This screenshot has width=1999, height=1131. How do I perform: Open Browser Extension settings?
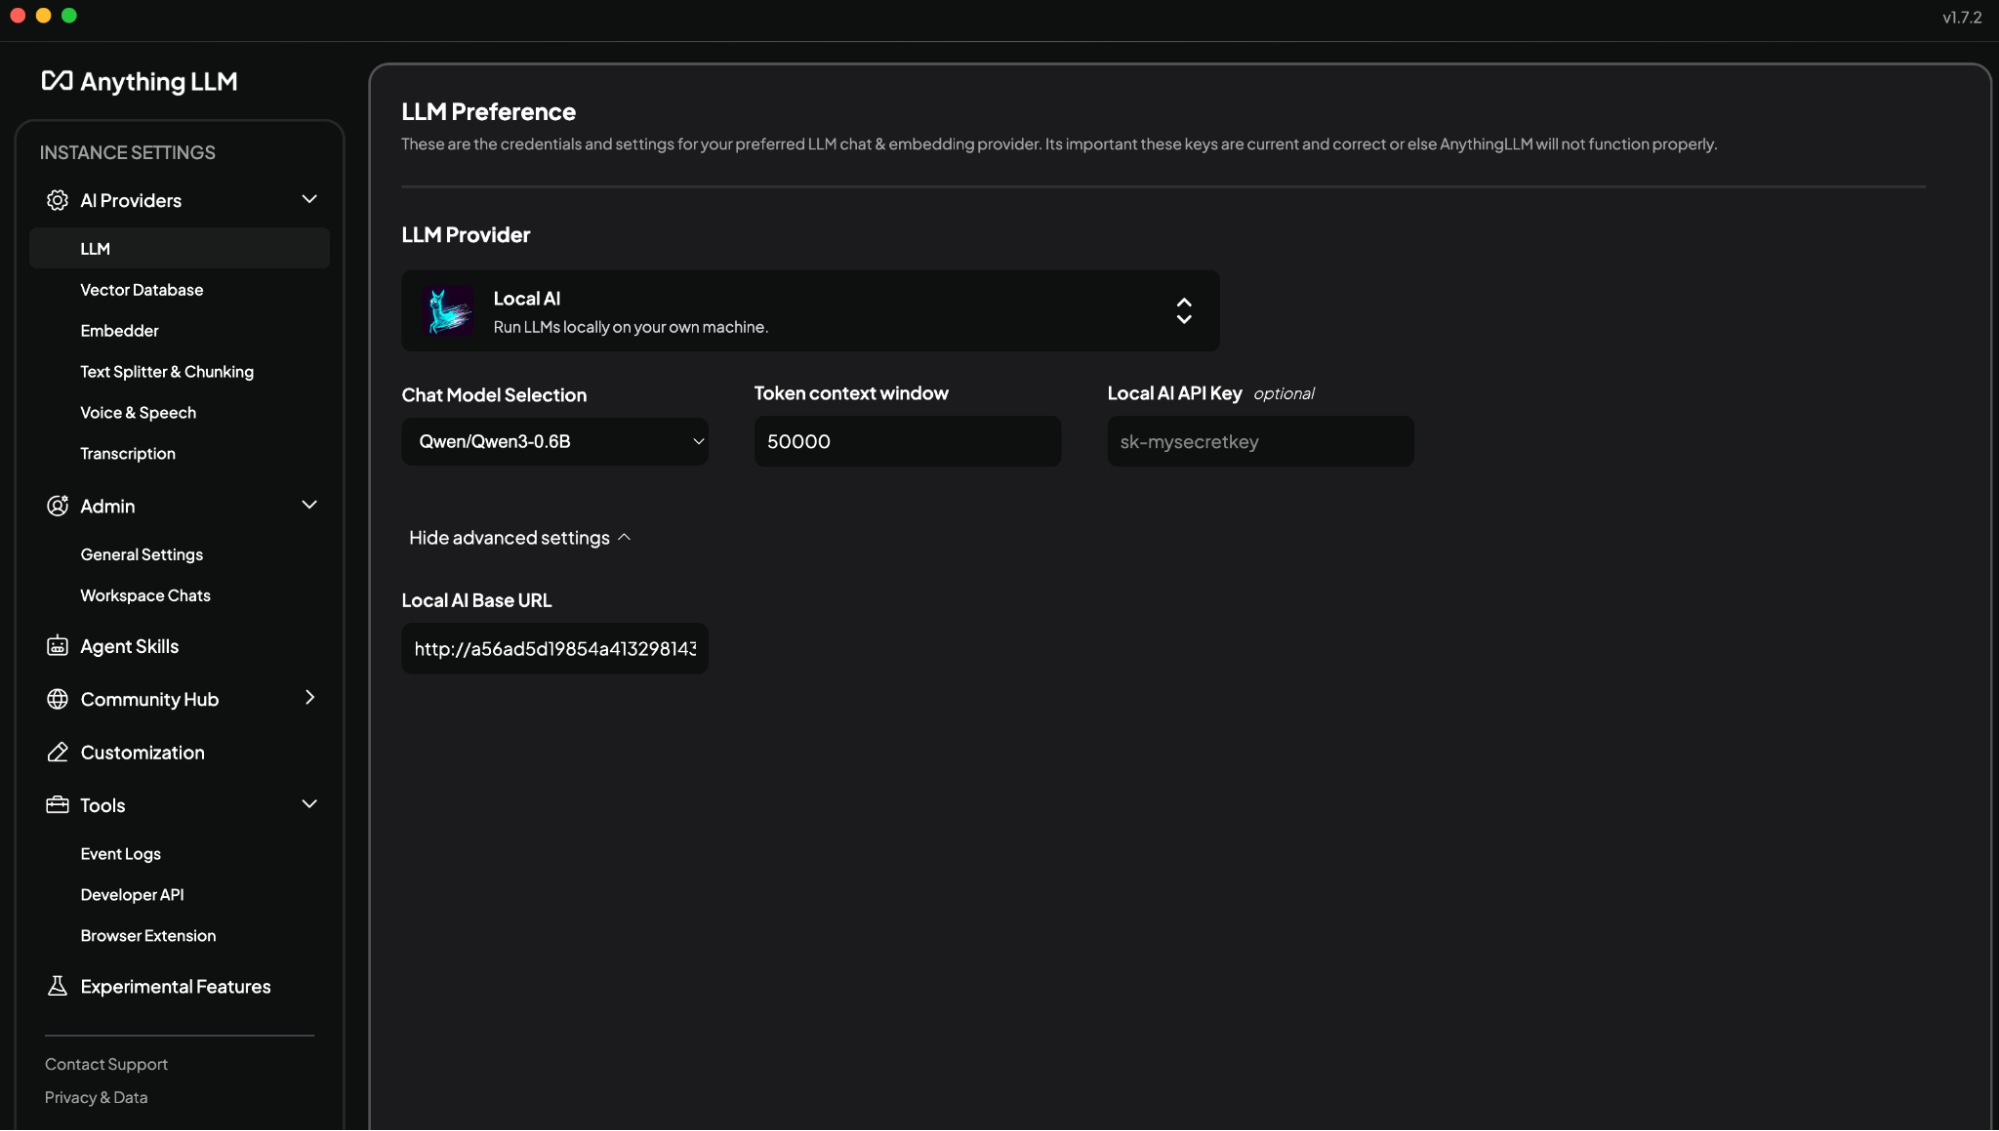pyautogui.click(x=148, y=936)
